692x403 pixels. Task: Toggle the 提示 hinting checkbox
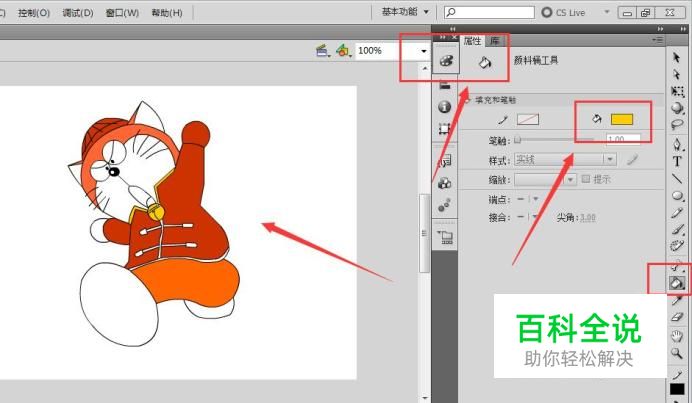click(x=586, y=179)
